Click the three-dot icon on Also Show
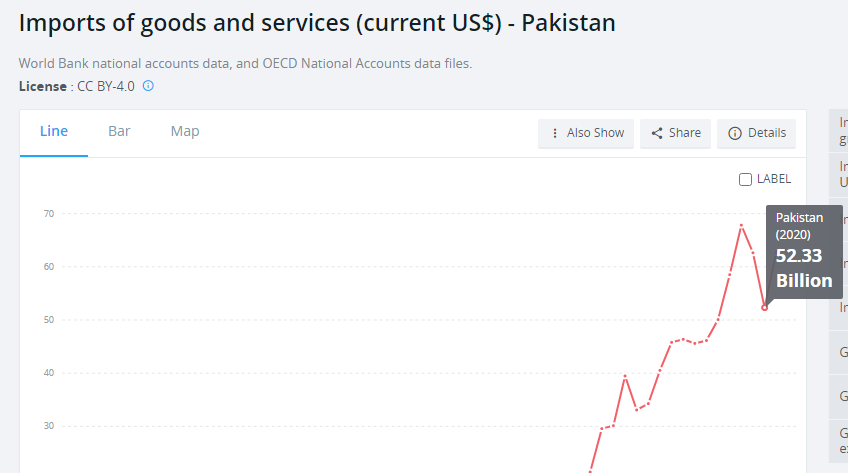This screenshot has width=848, height=473. [x=554, y=133]
